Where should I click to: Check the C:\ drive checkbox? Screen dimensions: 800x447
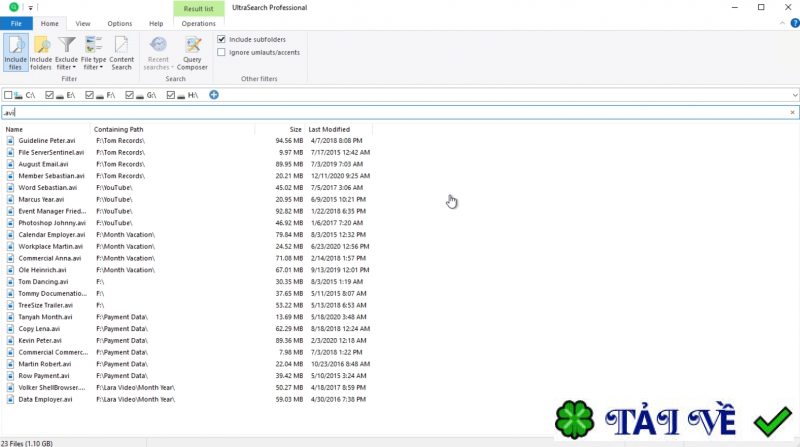click(x=8, y=95)
